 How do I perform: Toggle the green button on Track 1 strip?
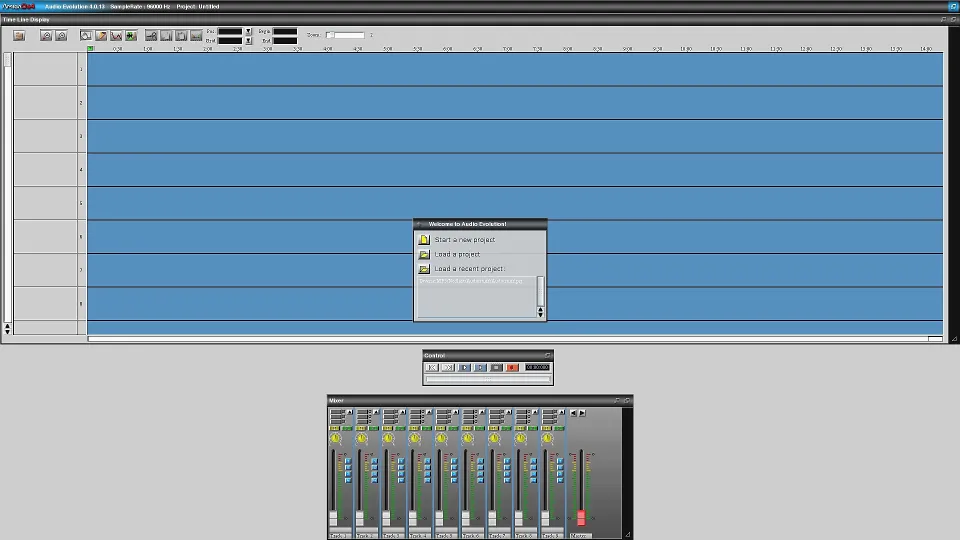coord(346,428)
